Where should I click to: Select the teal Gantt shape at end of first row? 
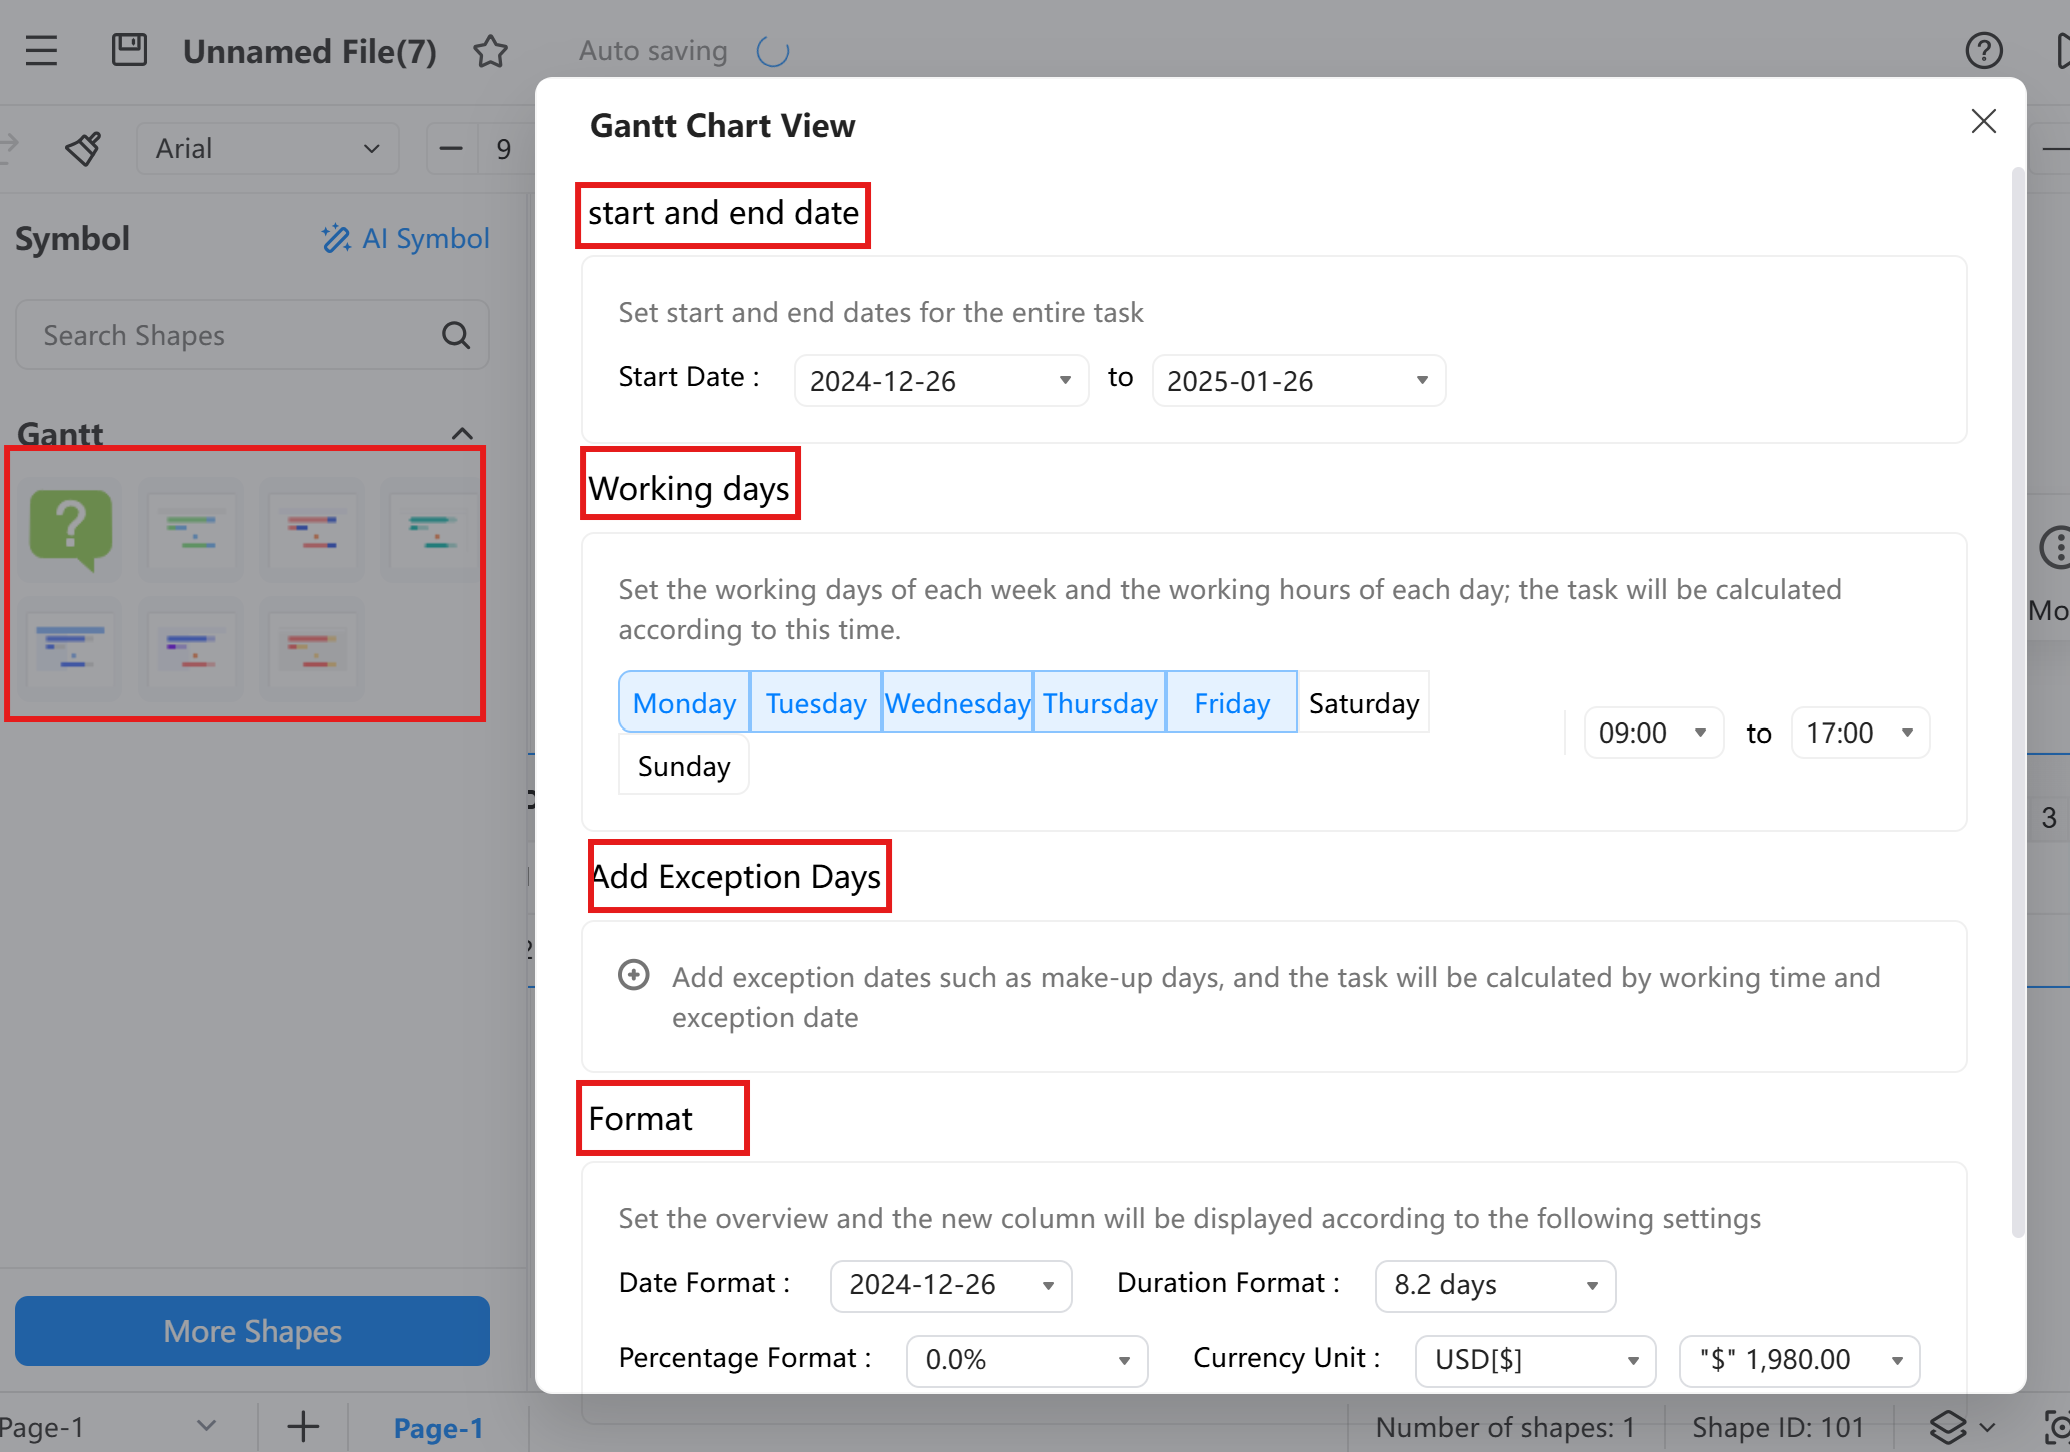432,530
